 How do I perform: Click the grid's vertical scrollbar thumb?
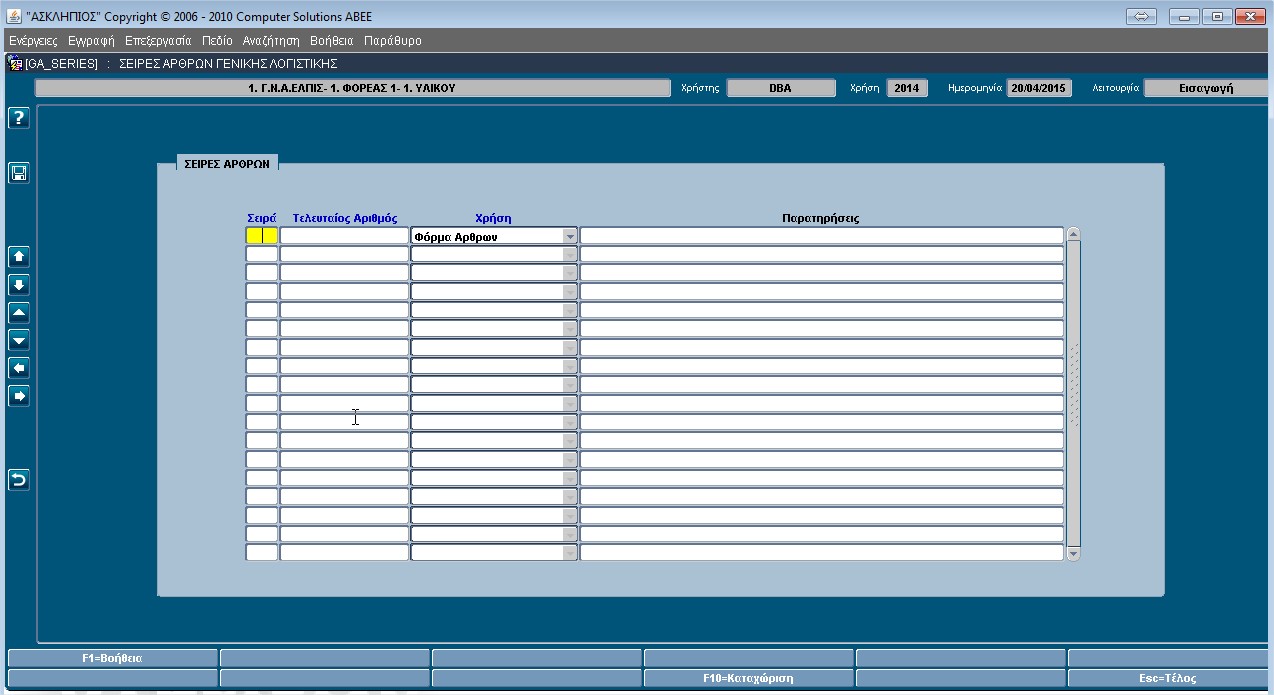[x=1073, y=394]
